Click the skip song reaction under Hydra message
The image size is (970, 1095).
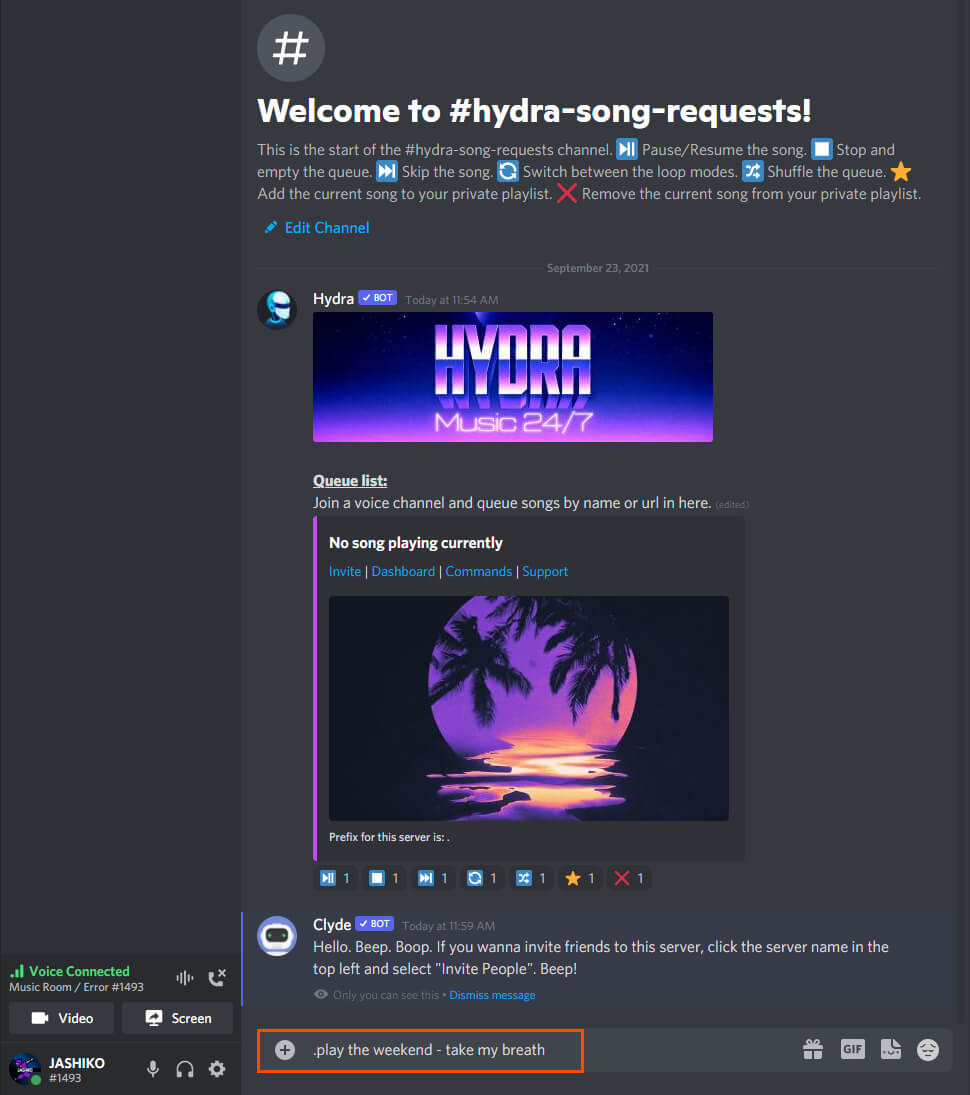[x=433, y=879]
